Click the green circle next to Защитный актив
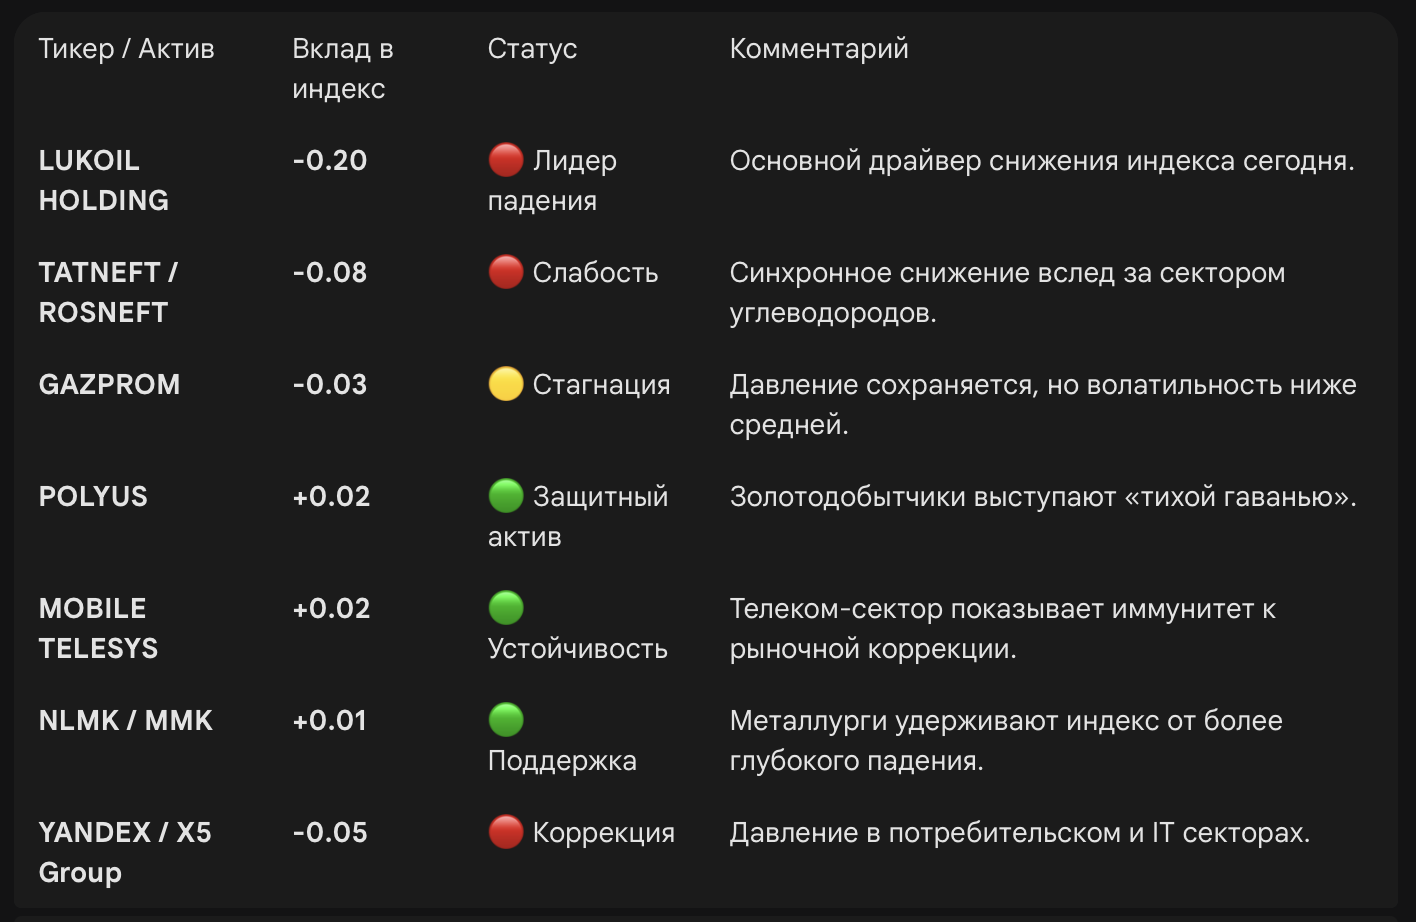Screen dimensions: 1416x922 coord(505,496)
